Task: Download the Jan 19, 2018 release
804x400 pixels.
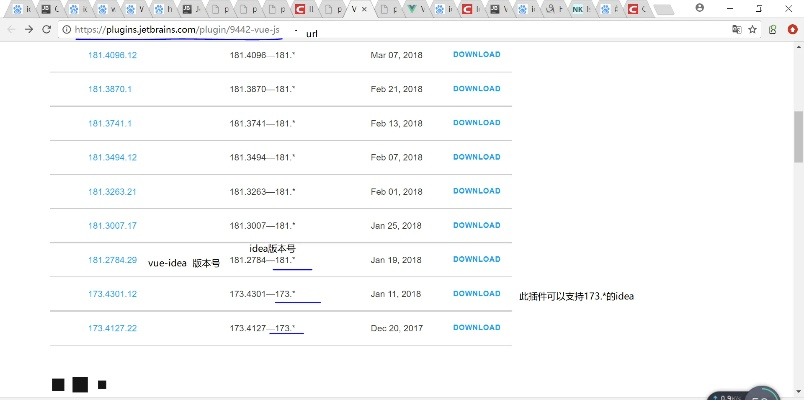Action: coord(477,259)
